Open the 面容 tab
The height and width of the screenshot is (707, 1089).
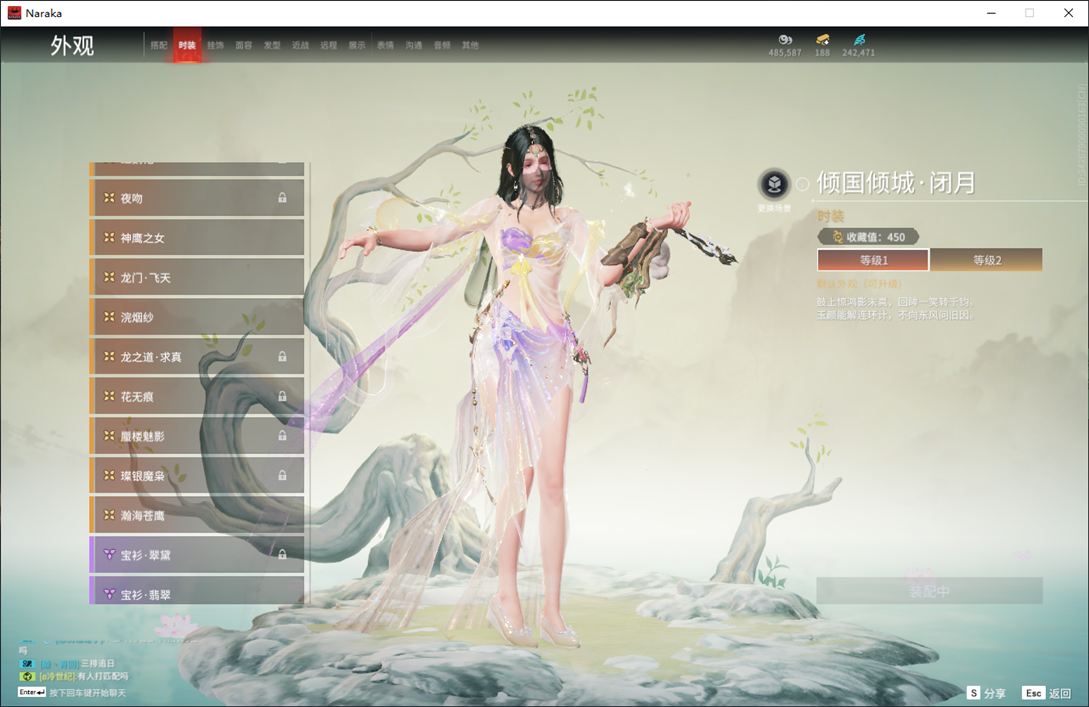click(x=244, y=45)
